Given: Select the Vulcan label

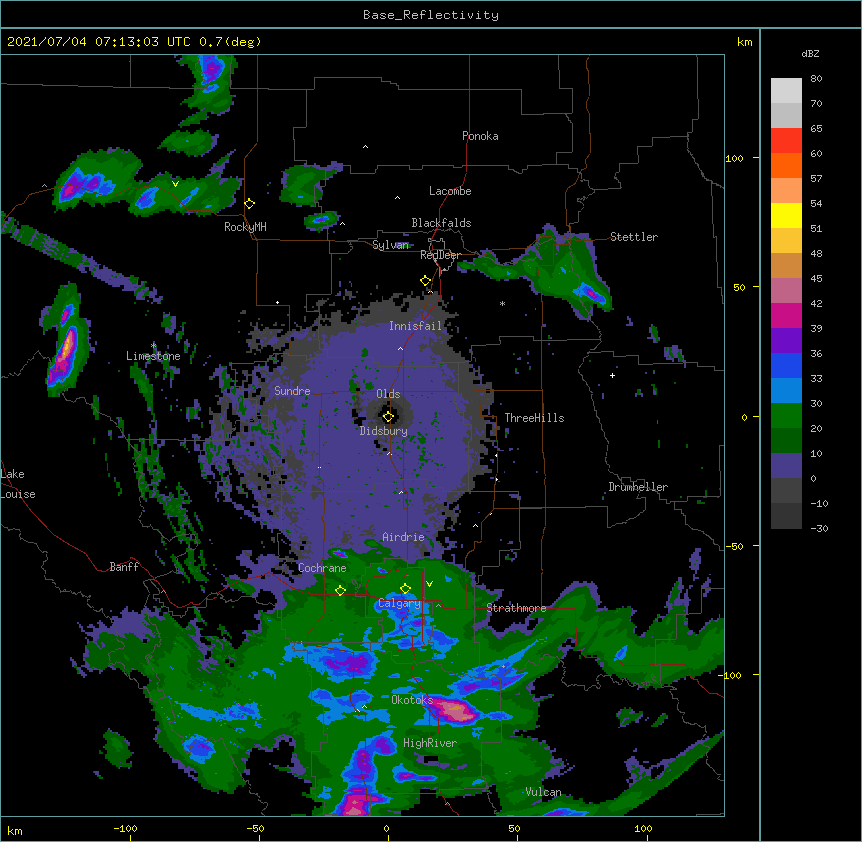Looking at the screenshot, I should [x=543, y=792].
